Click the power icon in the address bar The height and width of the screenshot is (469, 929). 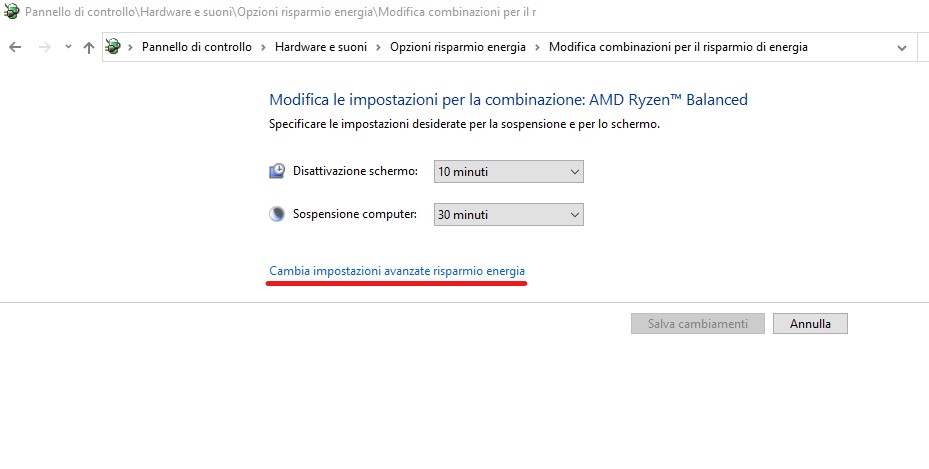114,47
